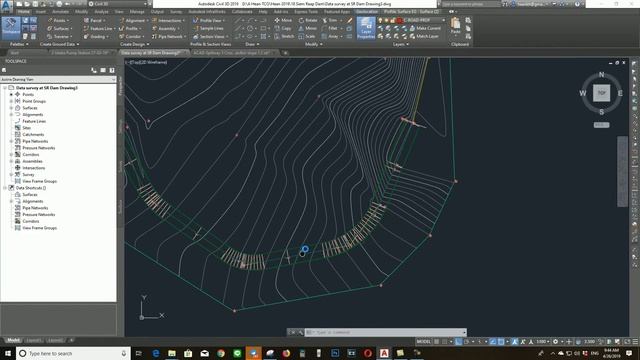This screenshot has width=640, height=360.
Task: Select the Move tool
Action: point(283,20)
